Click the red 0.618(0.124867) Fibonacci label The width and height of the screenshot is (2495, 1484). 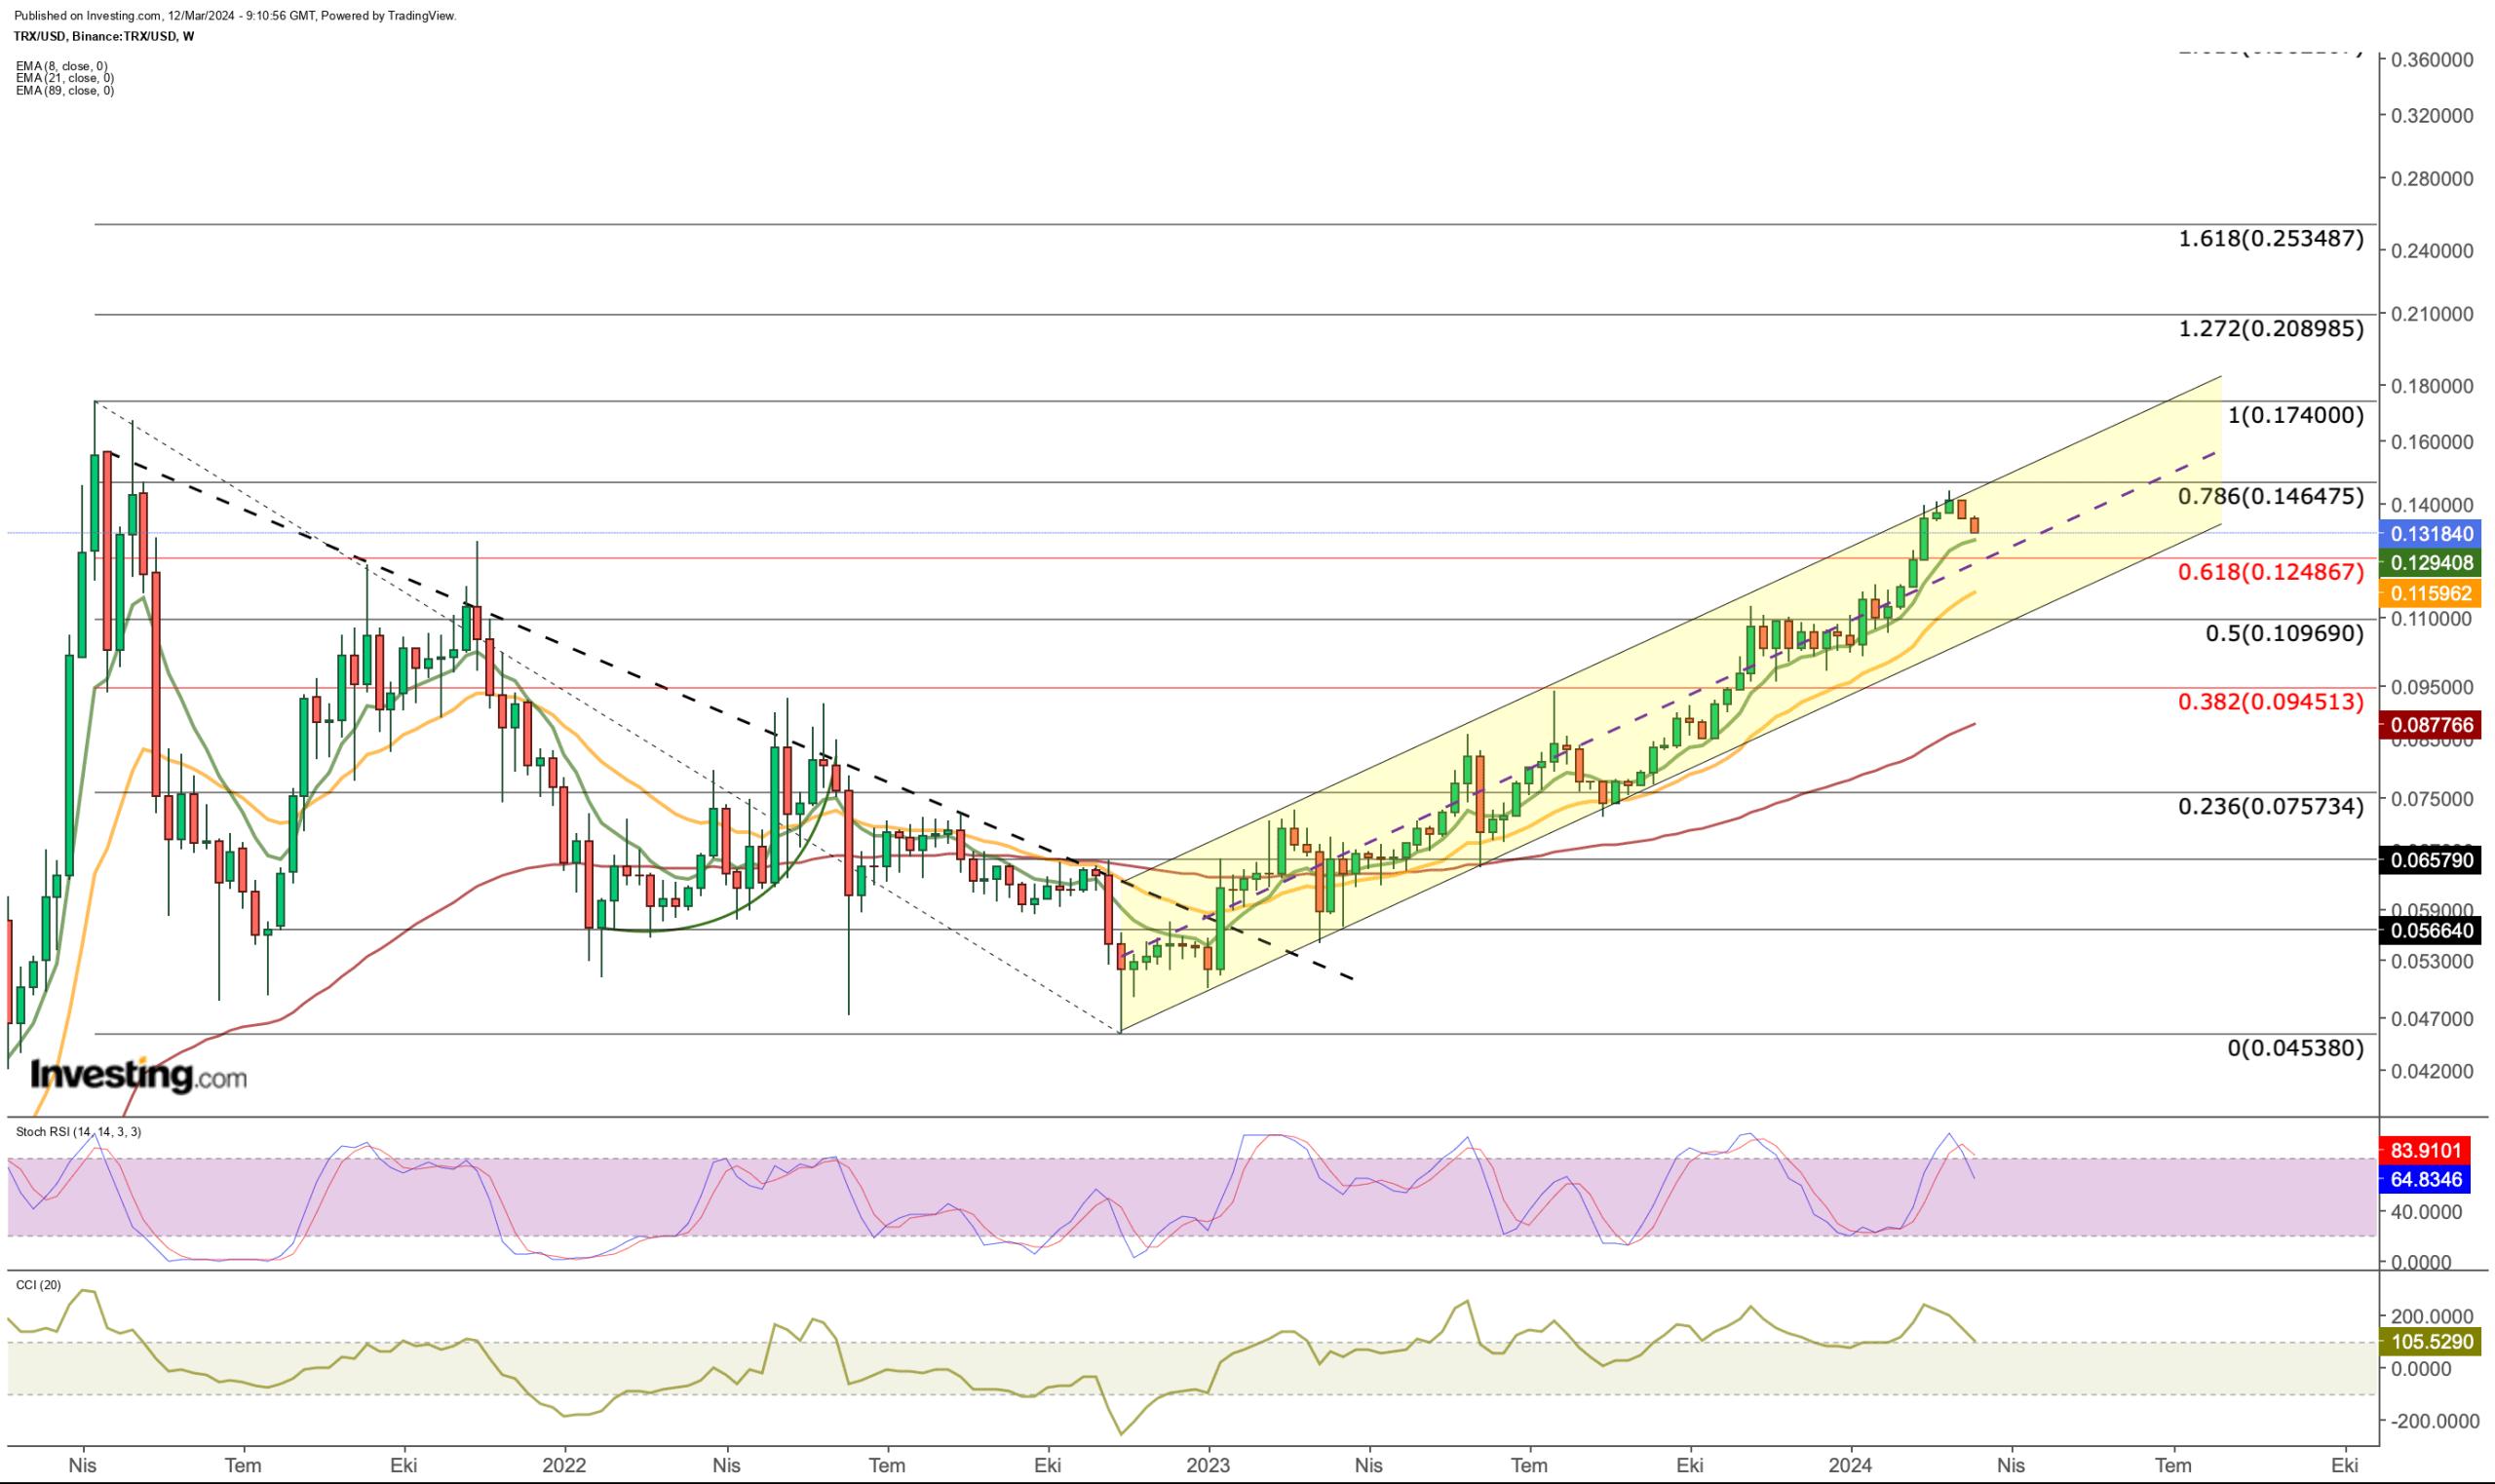(x=2271, y=572)
